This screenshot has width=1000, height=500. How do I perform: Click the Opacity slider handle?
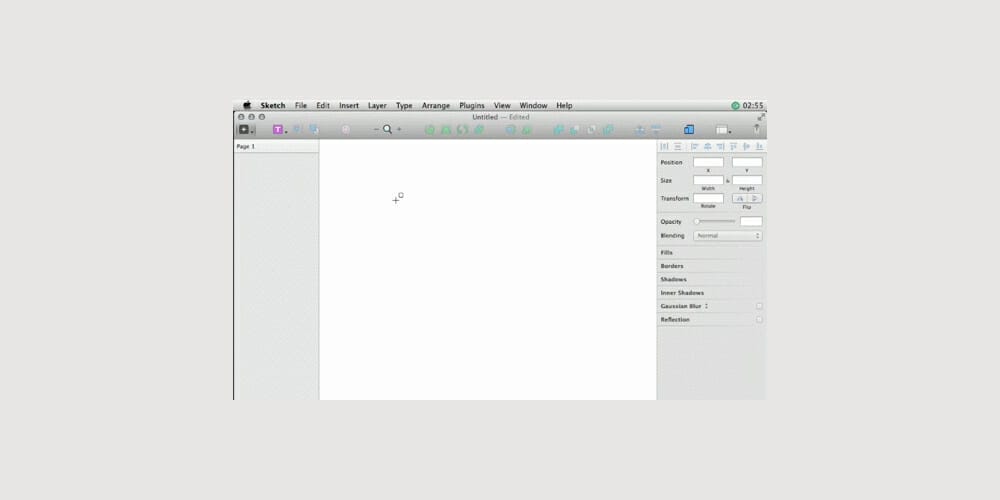tap(697, 221)
